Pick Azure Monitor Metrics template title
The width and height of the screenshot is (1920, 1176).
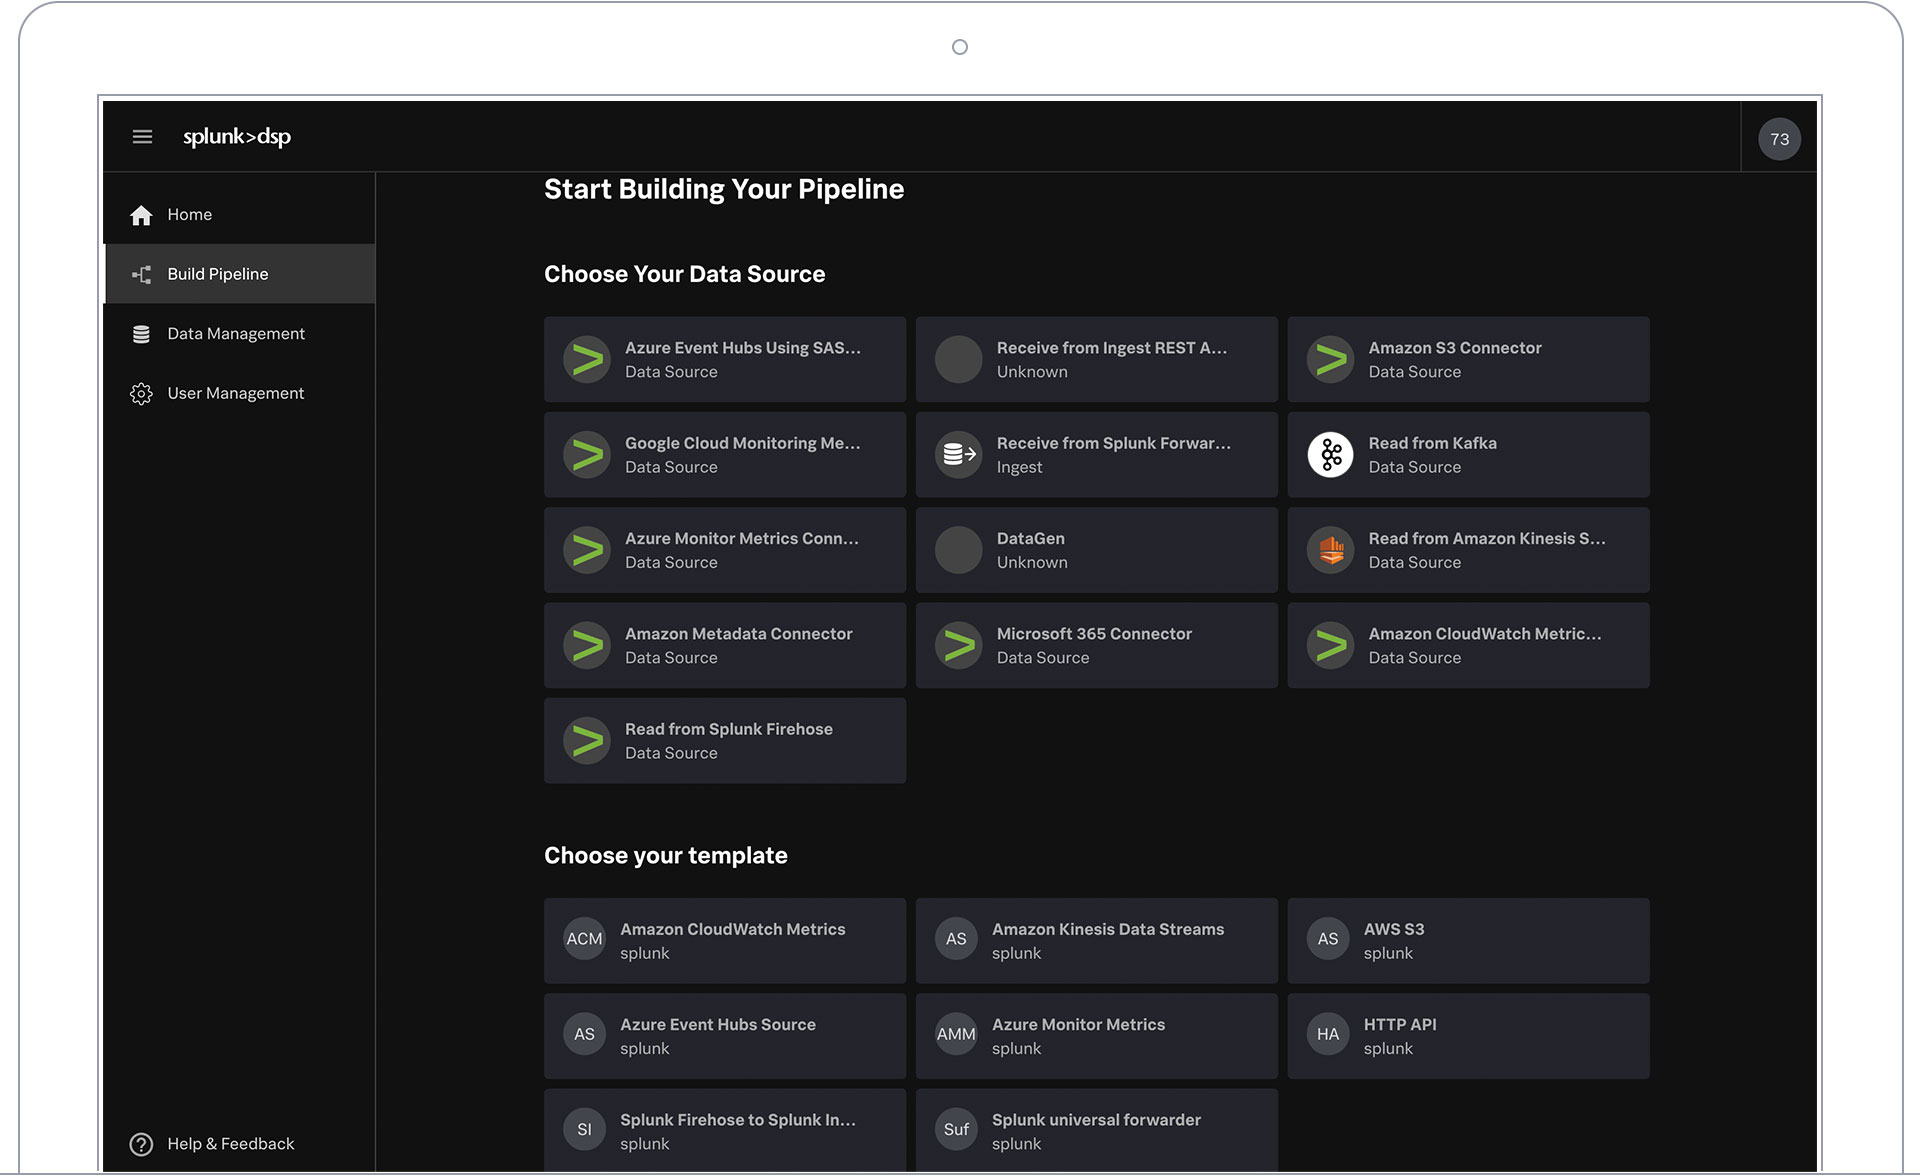point(1078,1025)
